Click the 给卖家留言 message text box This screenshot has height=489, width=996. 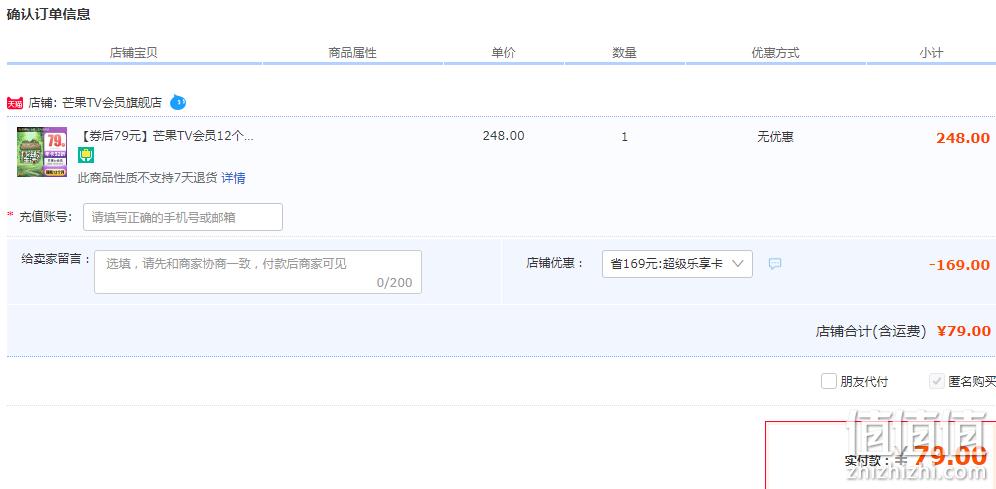coord(258,272)
